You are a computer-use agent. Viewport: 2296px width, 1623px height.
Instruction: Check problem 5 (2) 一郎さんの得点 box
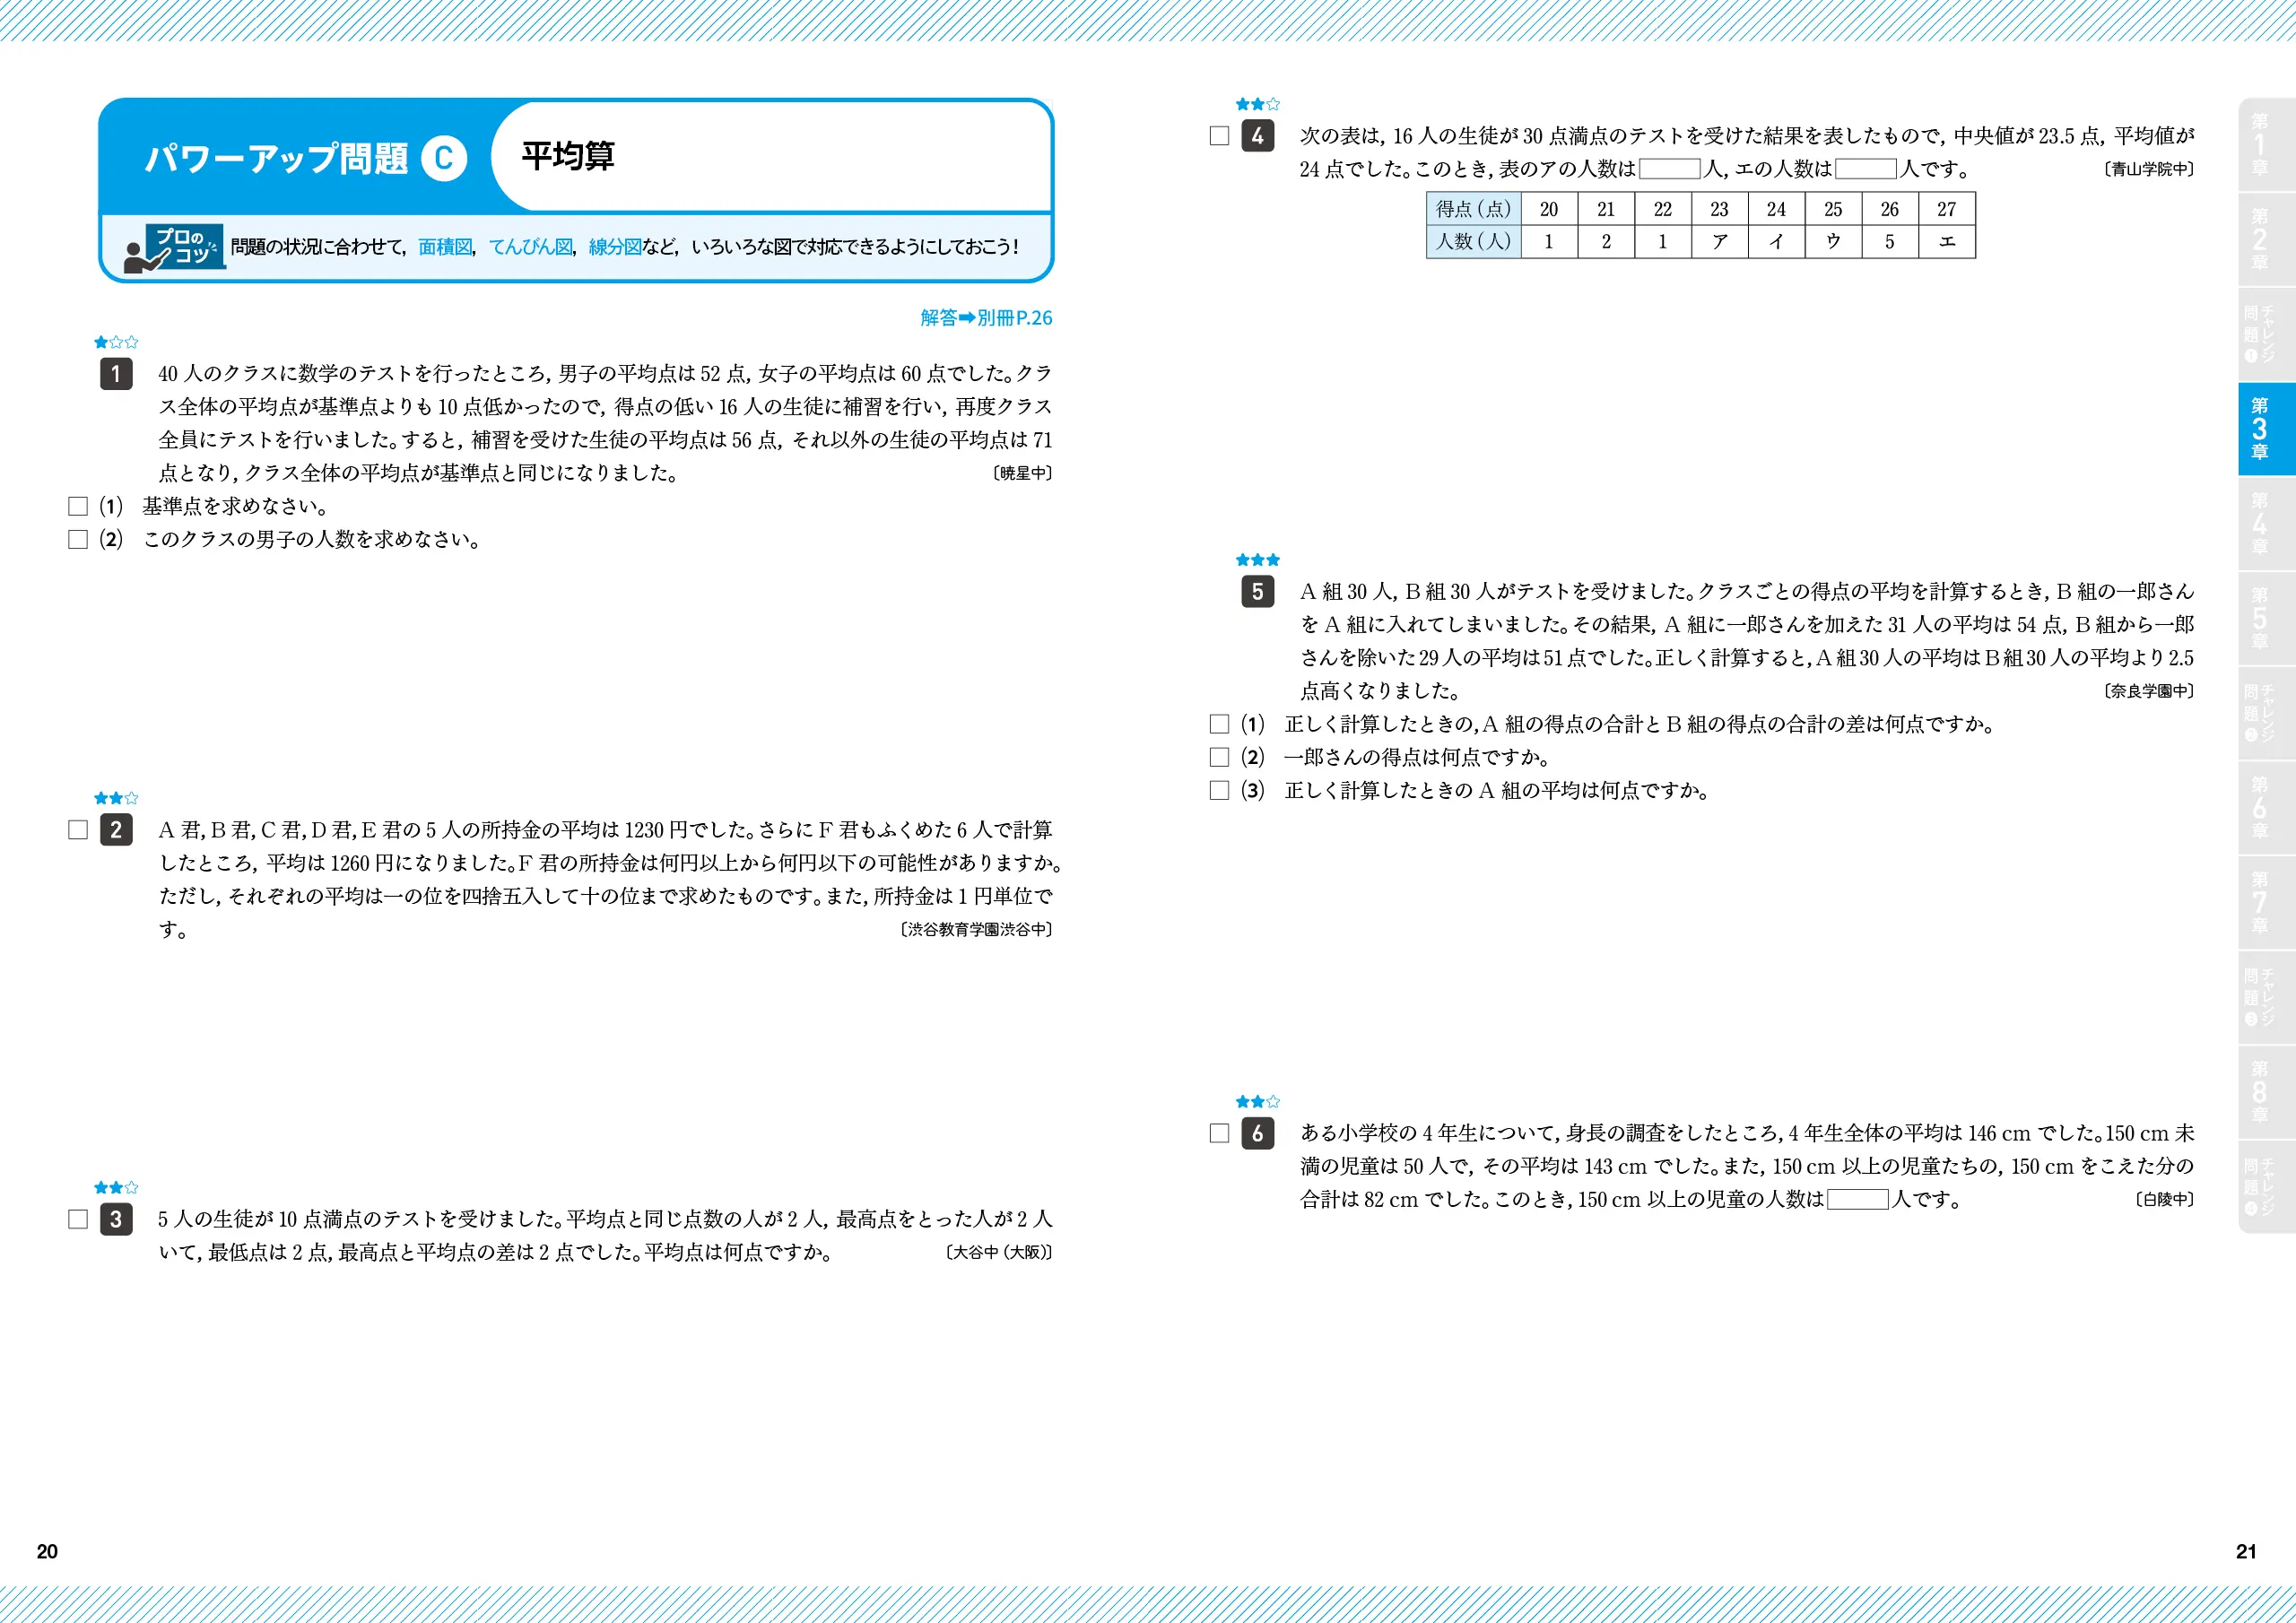[1219, 757]
